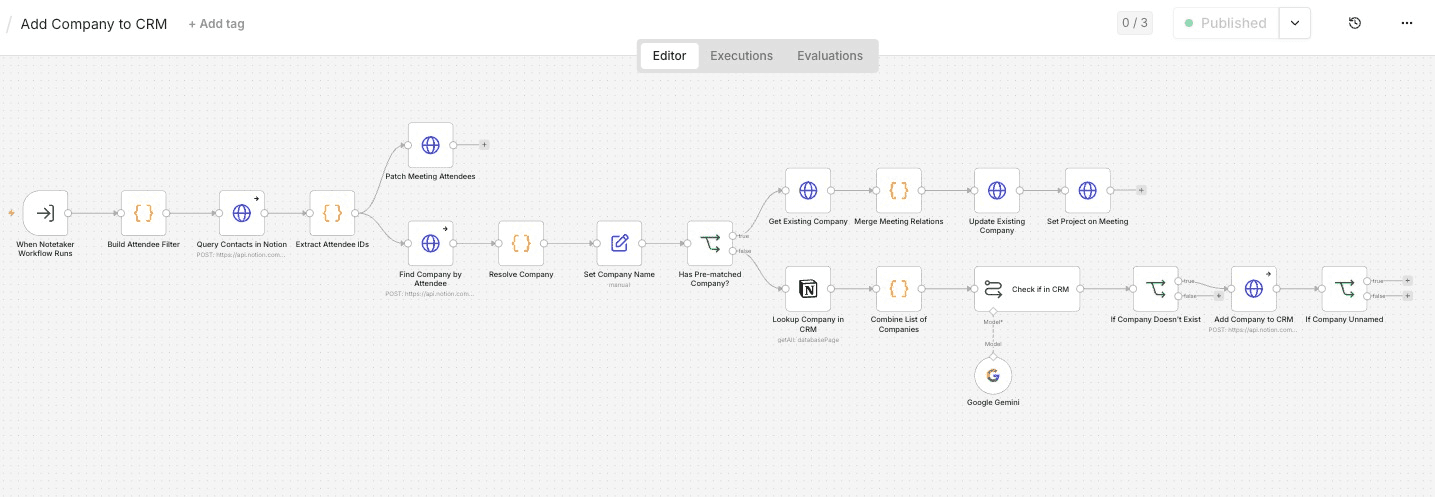Viewport: 1435px width, 497px height.
Task: Open the Set Company Name edit node
Action: [x=619, y=243]
